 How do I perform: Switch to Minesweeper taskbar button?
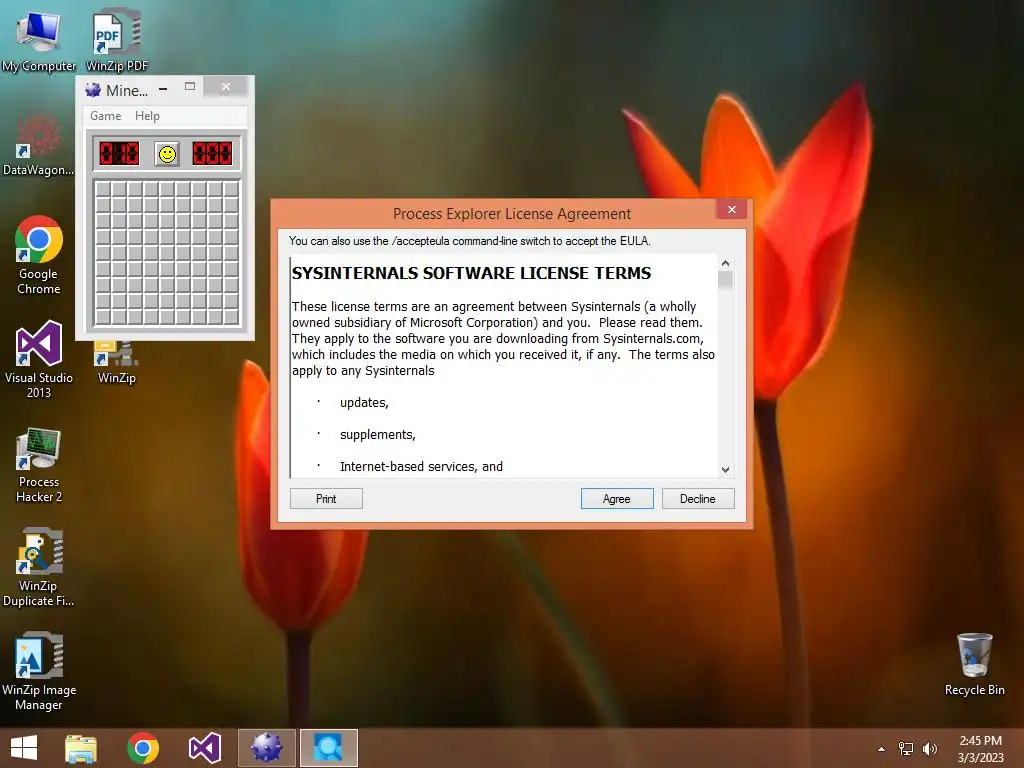click(x=266, y=748)
